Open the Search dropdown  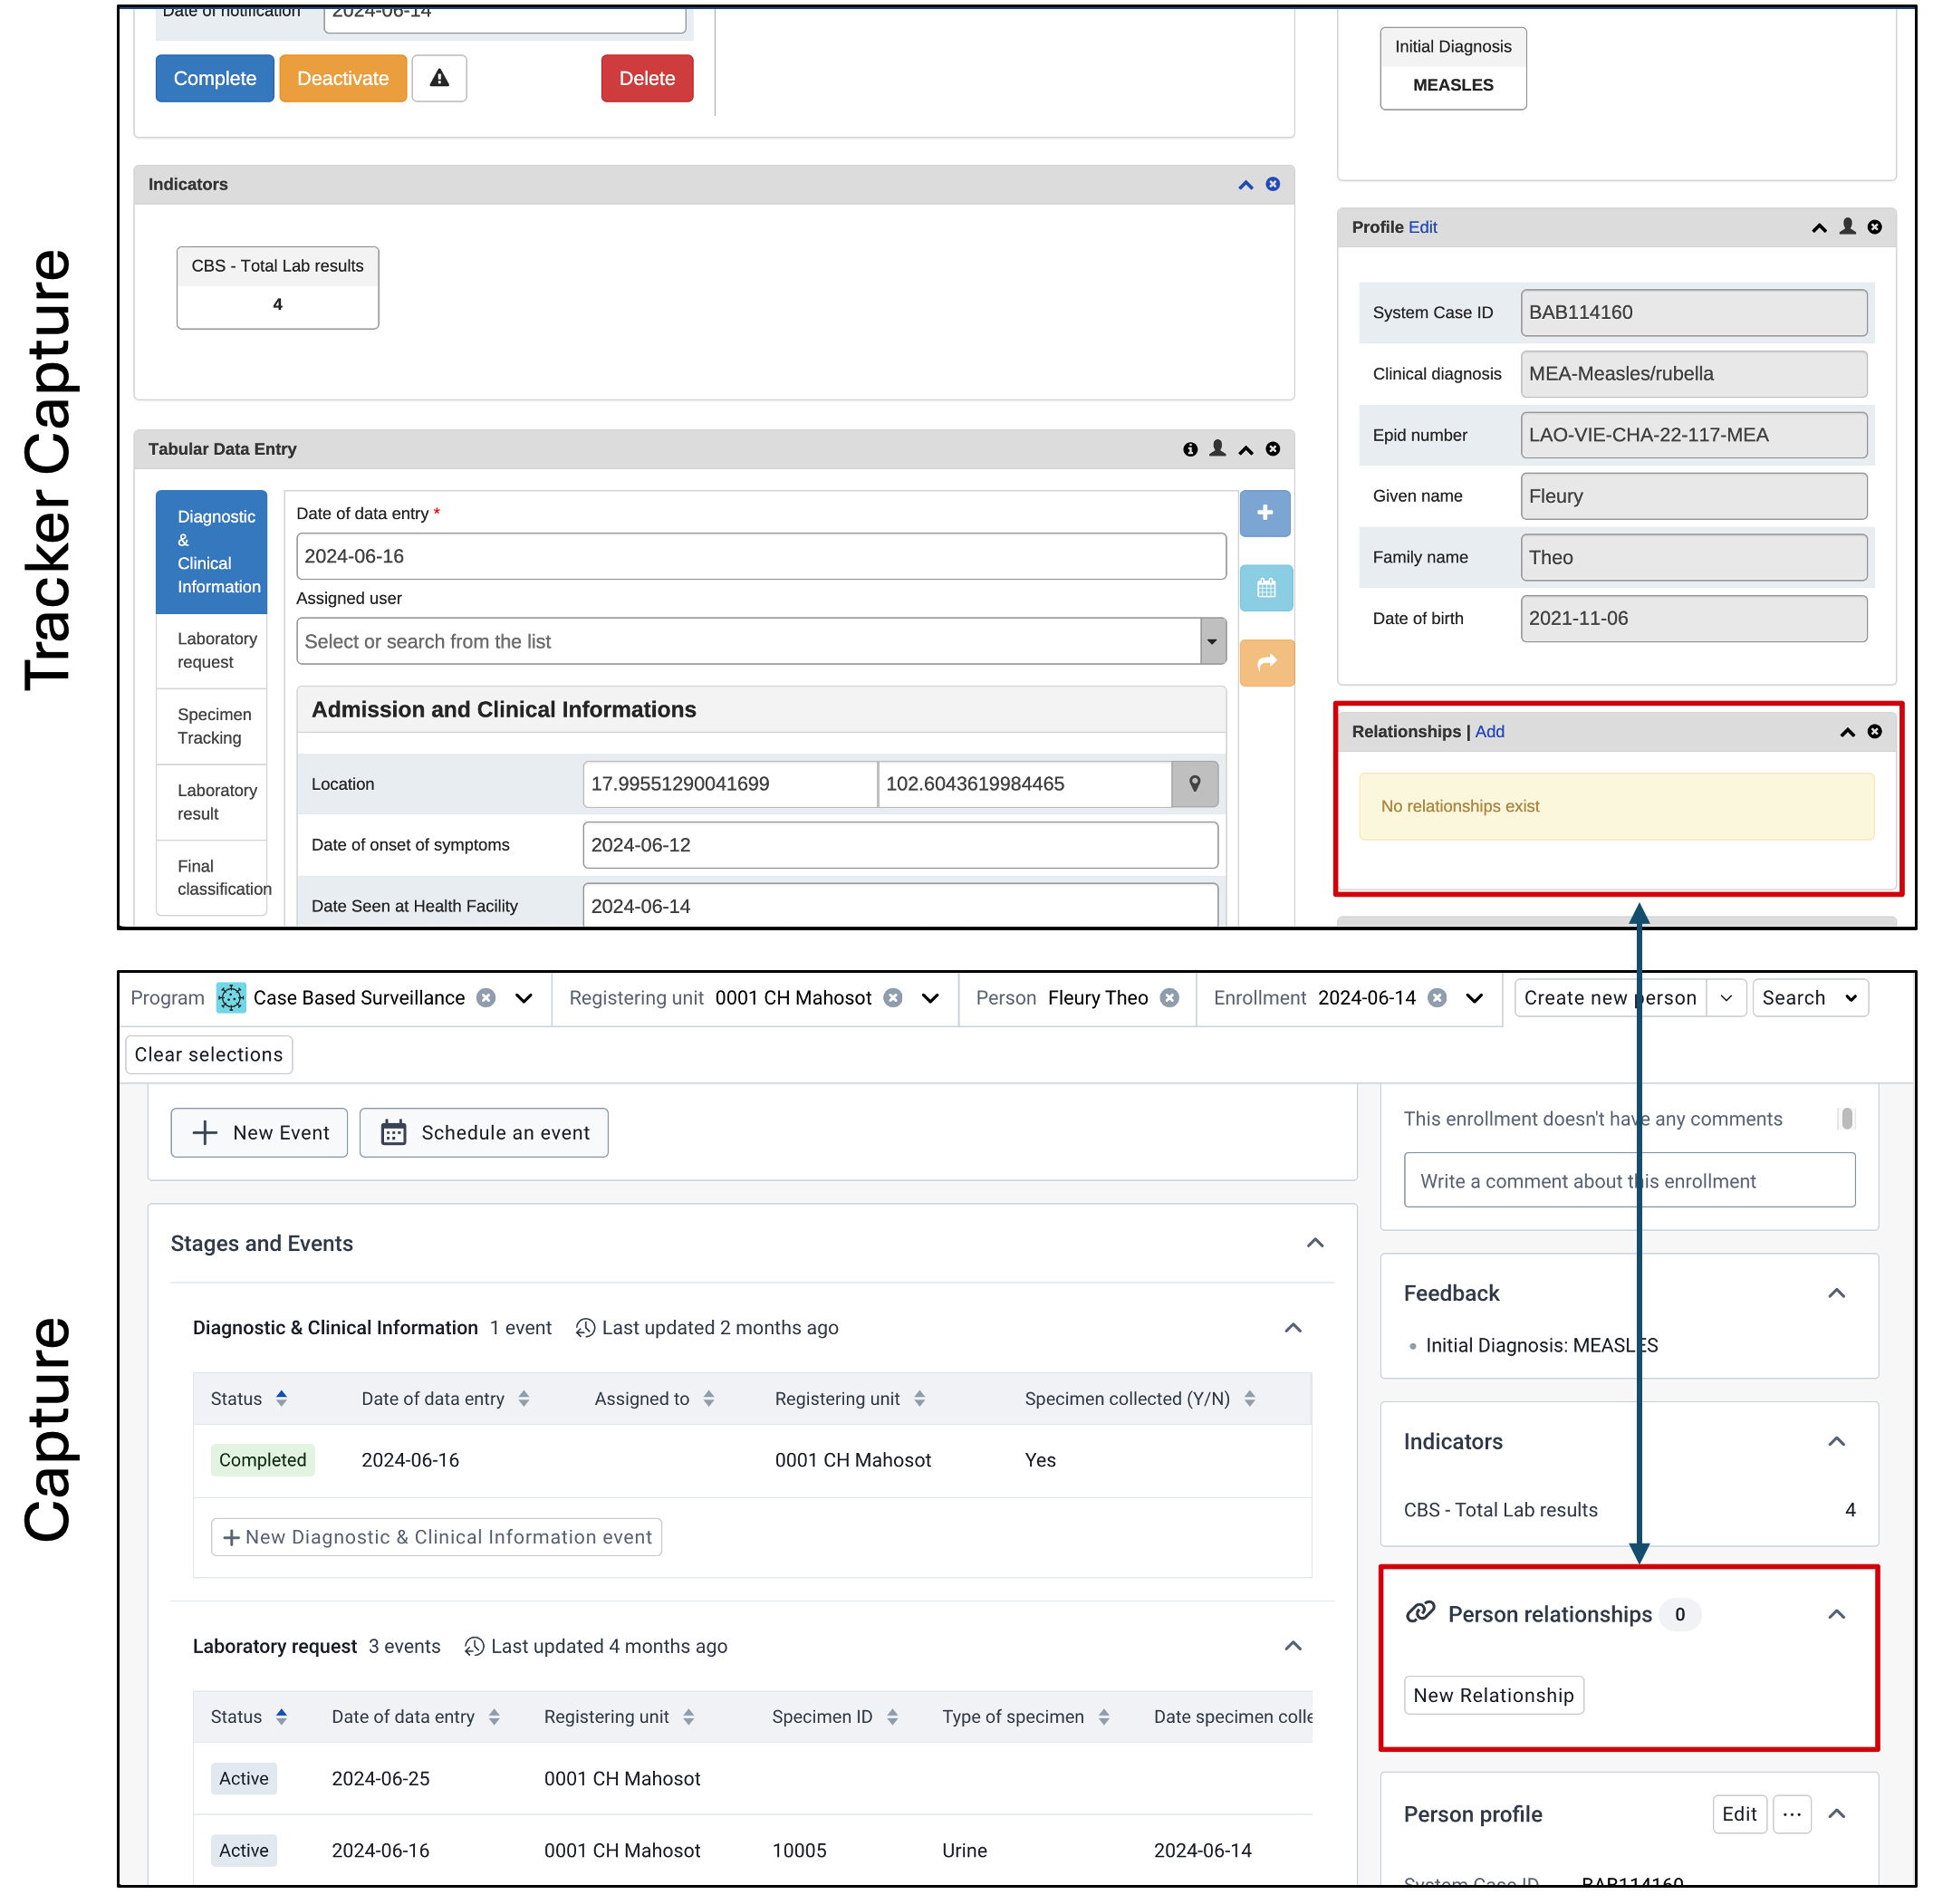tap(1809, 998)
